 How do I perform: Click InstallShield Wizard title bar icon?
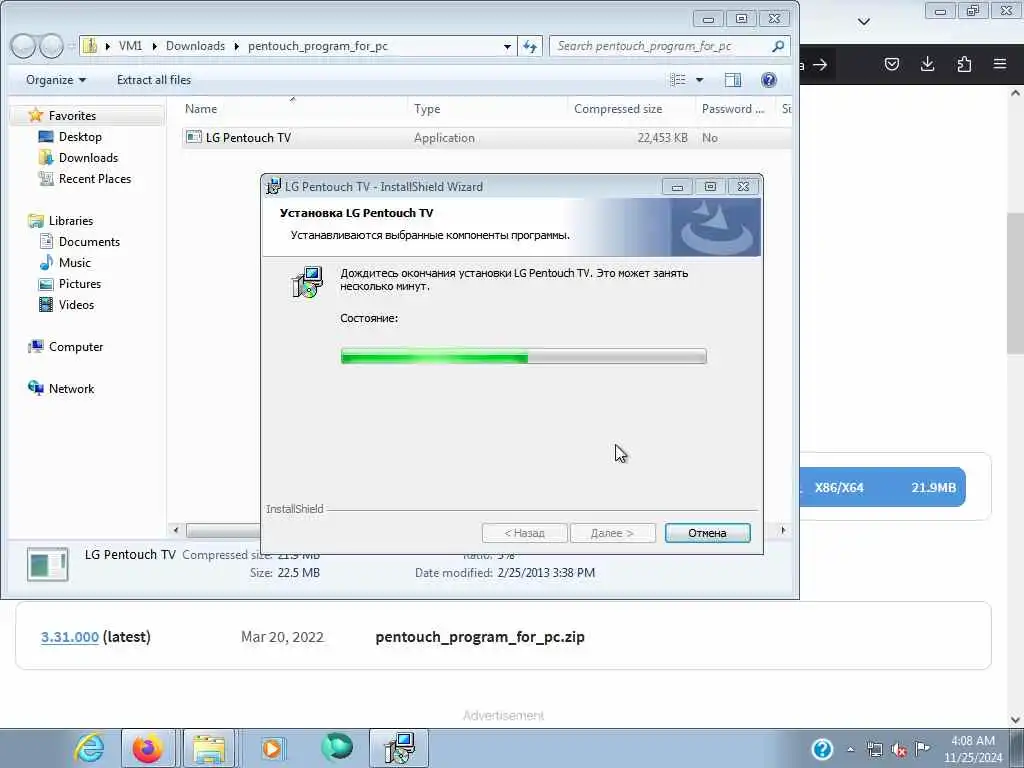click(274, 186)
